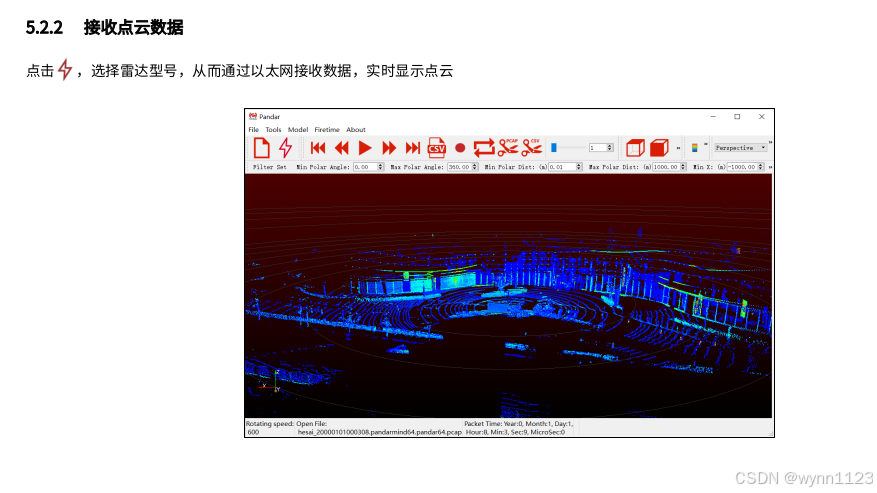Click the CSV scissors cut icon

click(x=531, y=147)
